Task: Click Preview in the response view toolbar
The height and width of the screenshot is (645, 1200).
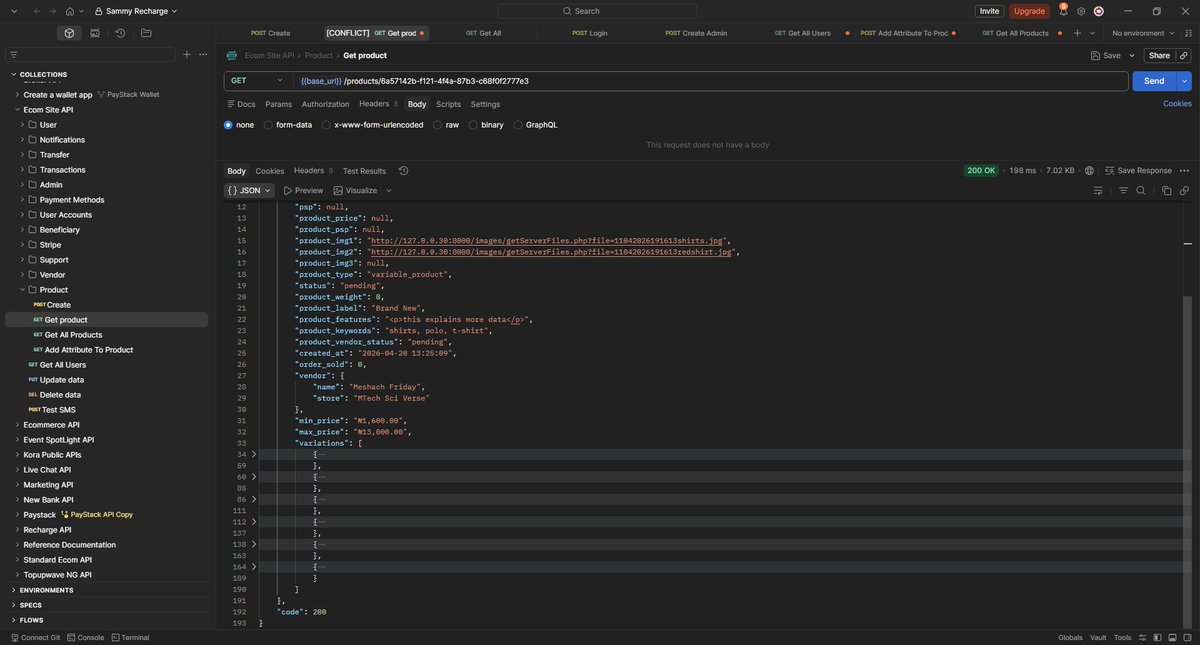Action: pyautogui.click(x=303, y=190)
